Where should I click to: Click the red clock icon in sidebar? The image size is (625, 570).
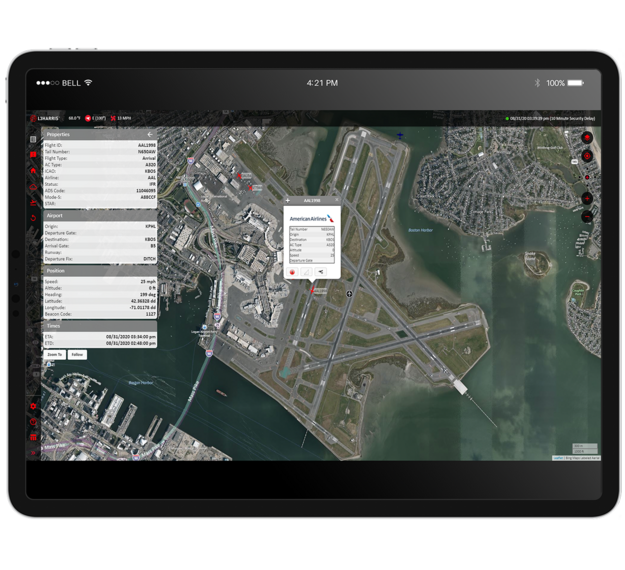point(33,422)
